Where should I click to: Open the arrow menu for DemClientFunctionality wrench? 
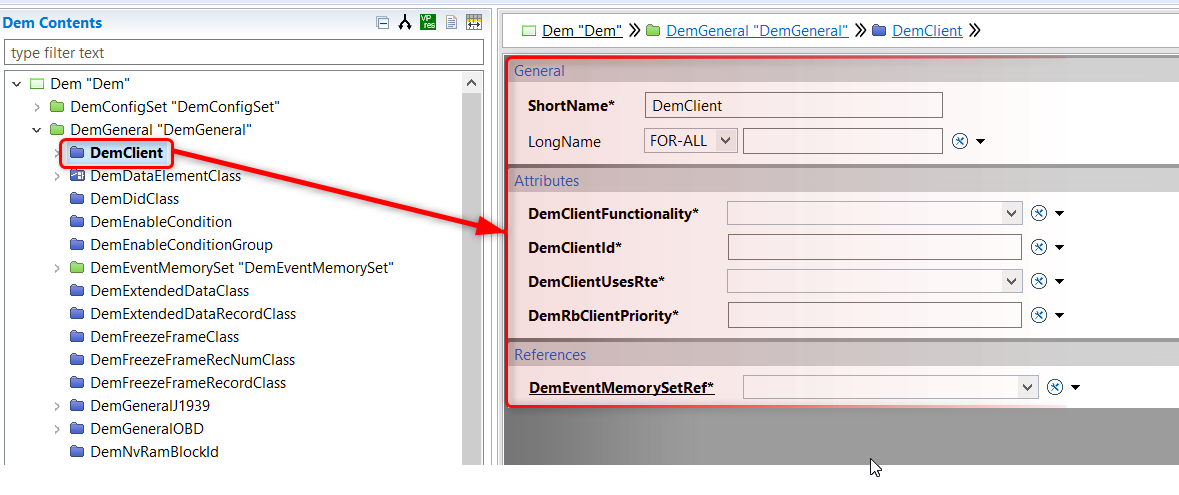[x=1059, y=214]
